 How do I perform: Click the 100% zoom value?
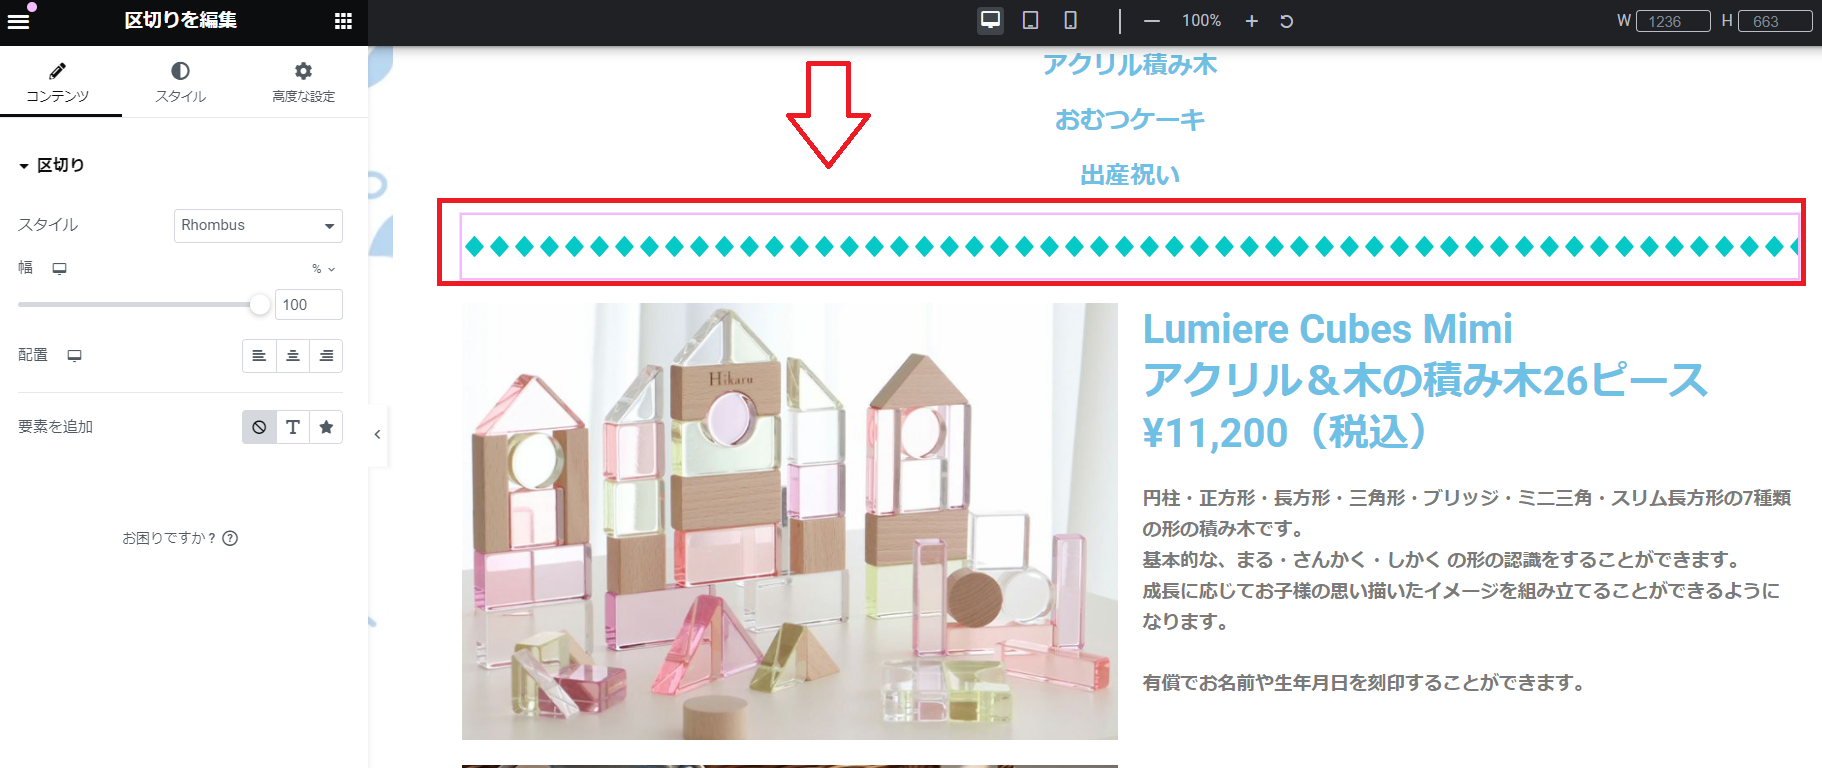coord(1201,21)
